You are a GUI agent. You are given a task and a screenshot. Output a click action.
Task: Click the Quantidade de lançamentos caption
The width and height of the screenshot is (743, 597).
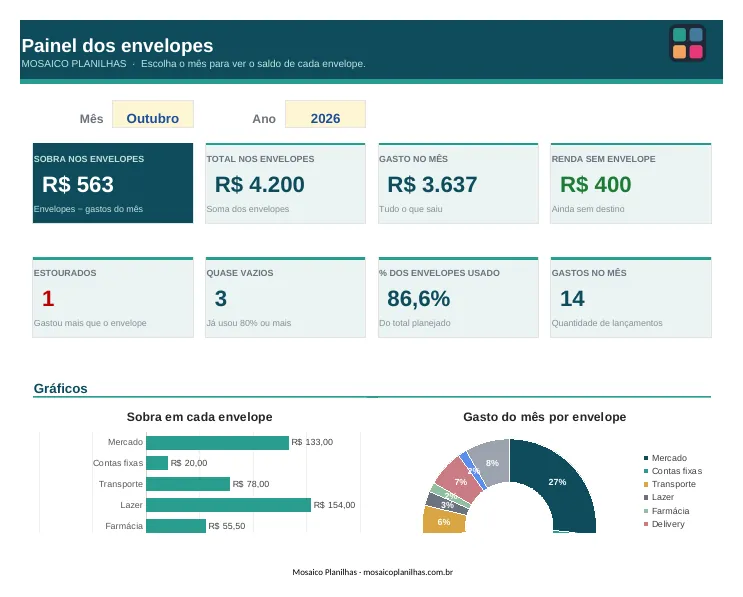607,323
